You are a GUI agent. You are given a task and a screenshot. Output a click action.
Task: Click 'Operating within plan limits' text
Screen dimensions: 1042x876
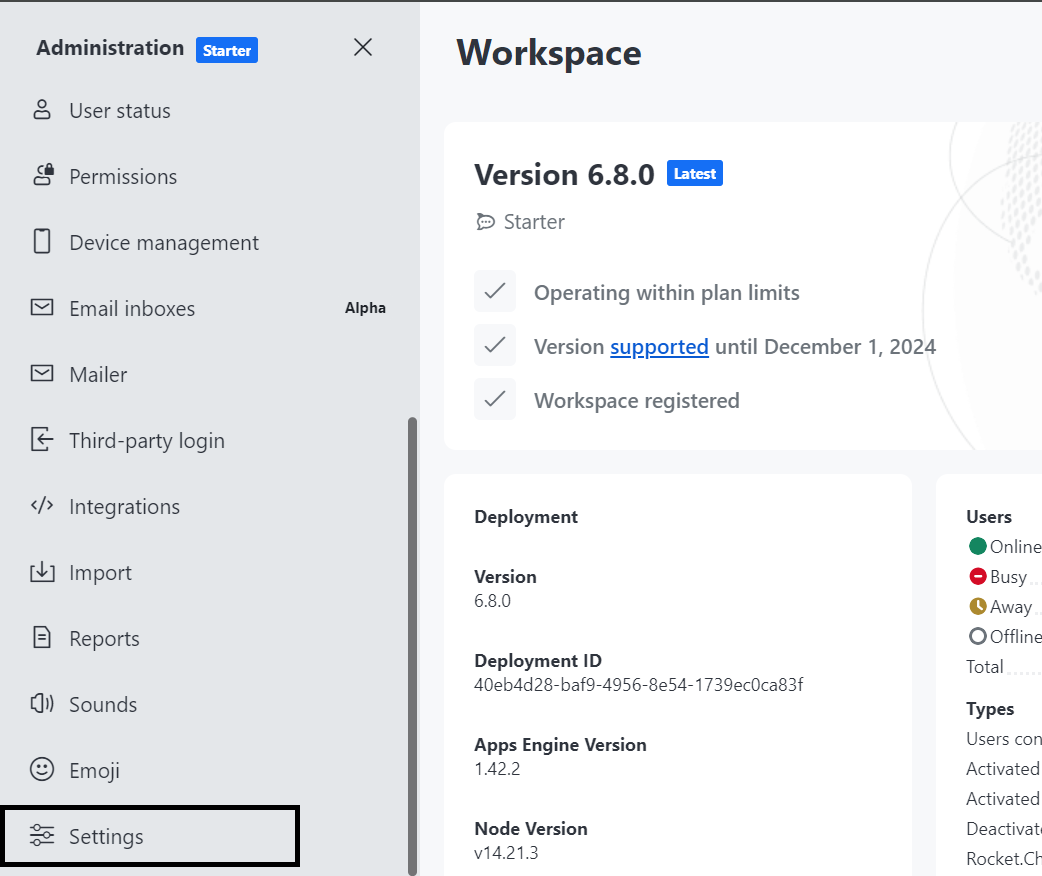pyautogui.click(x=667, y=292)
